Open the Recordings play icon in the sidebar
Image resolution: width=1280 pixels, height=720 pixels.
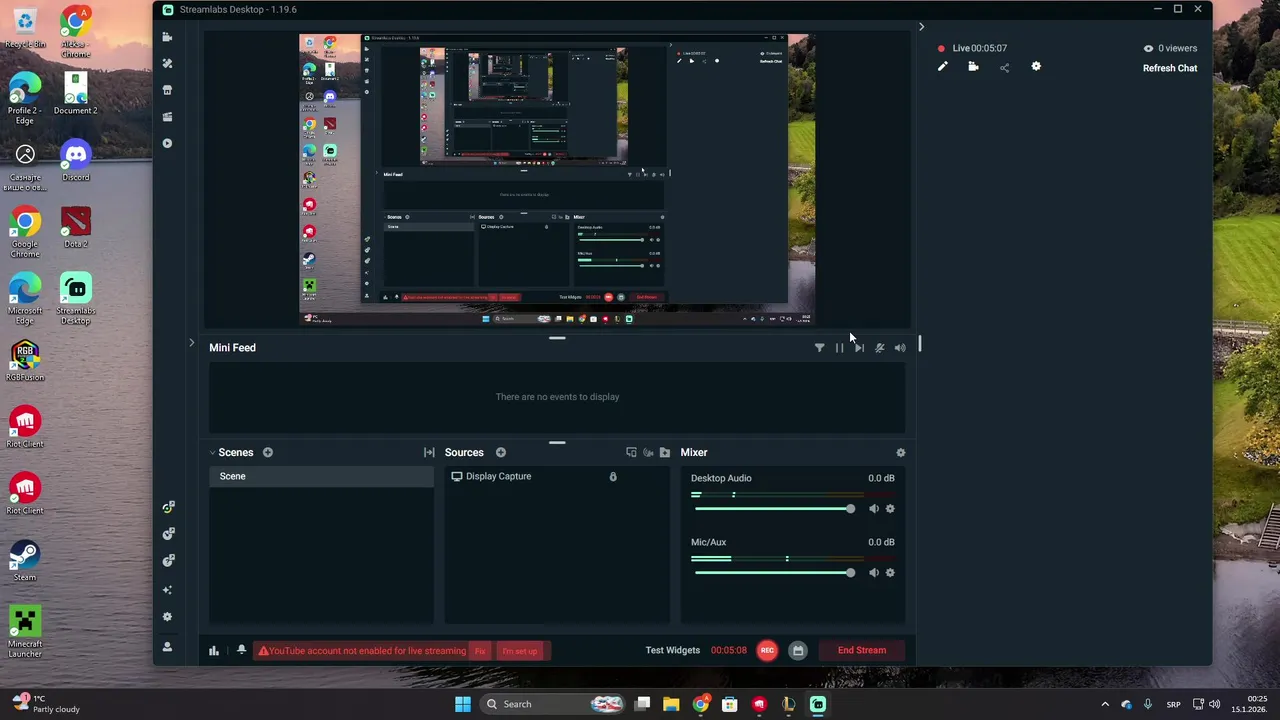pyautogui.click(x=167, y=143)
